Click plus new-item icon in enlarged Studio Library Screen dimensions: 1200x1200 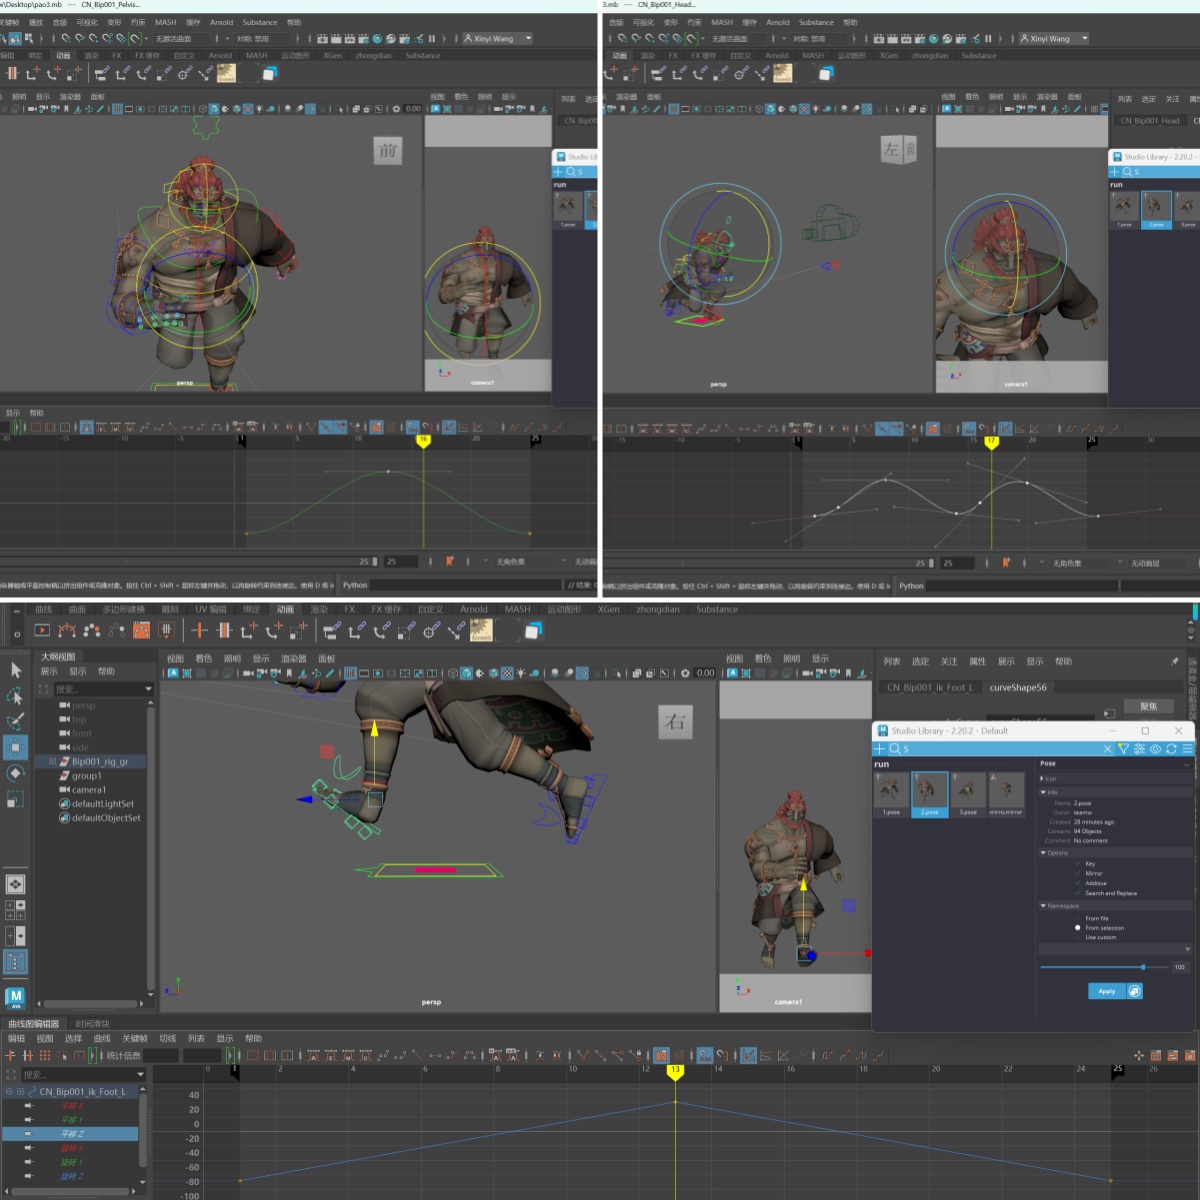pyautogui.click(x=880, y=748)
